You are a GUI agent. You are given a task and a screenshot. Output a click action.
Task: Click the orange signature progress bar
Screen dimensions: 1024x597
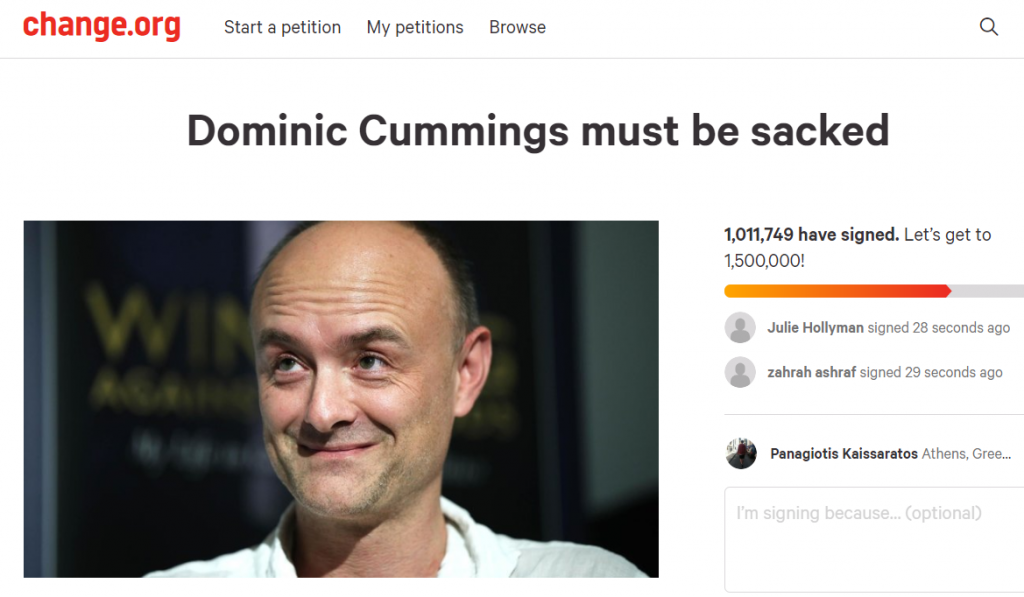point(836,291)
